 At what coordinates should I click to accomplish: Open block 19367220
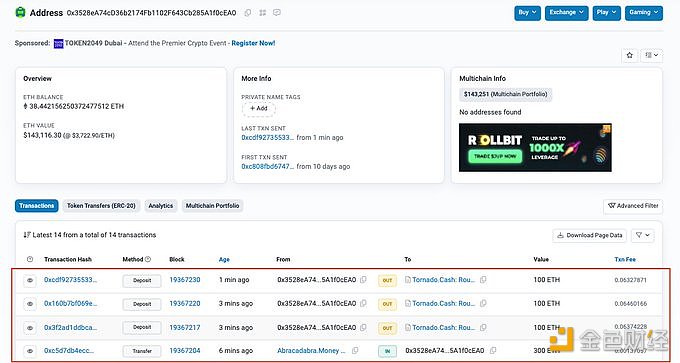click(x=185, y=303)
